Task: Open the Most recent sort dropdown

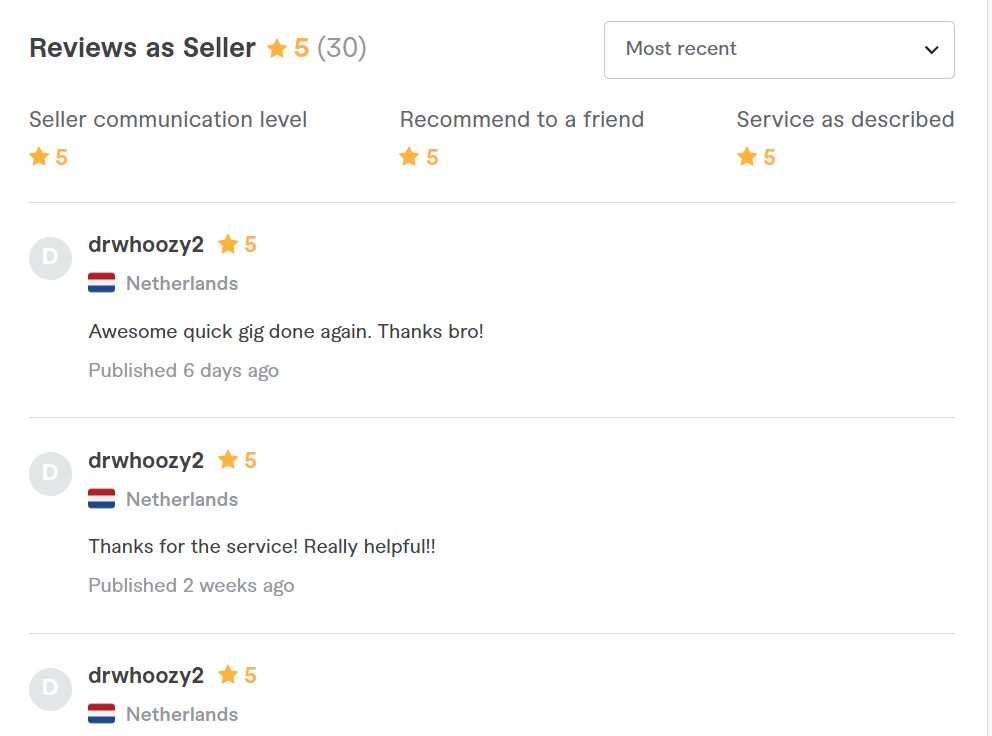Action: [x=779, y=50]
